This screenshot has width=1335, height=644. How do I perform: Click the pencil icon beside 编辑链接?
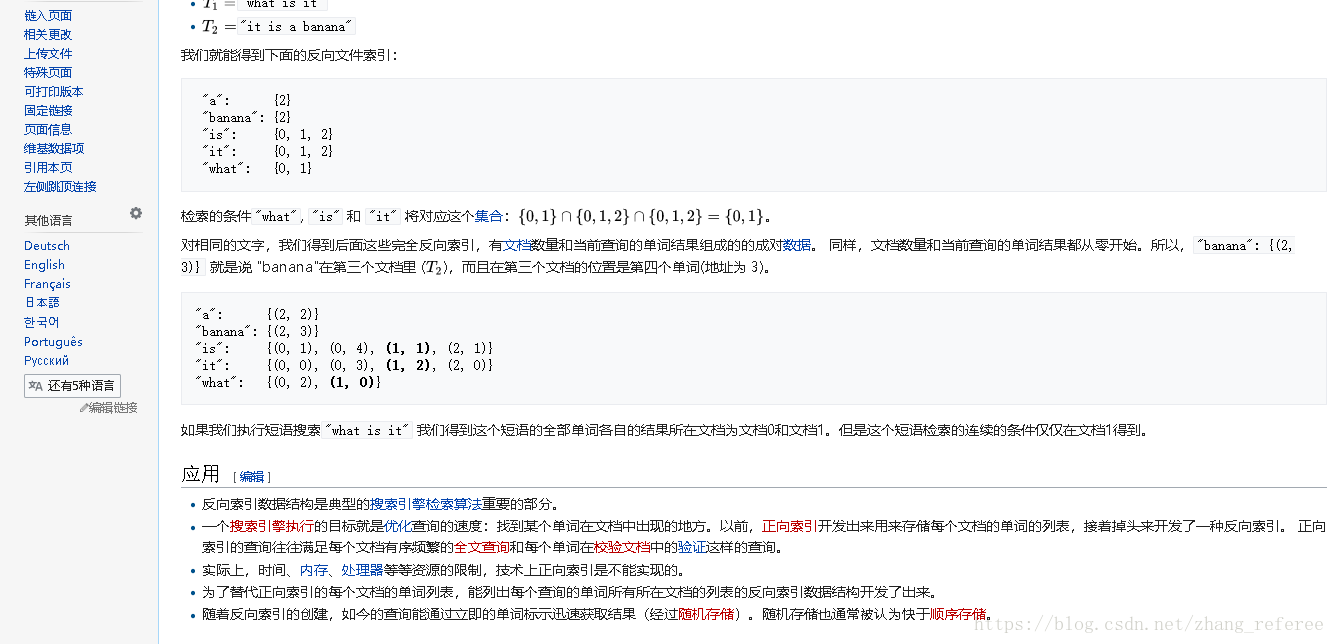pyautogui.click(x=84, y=408)
